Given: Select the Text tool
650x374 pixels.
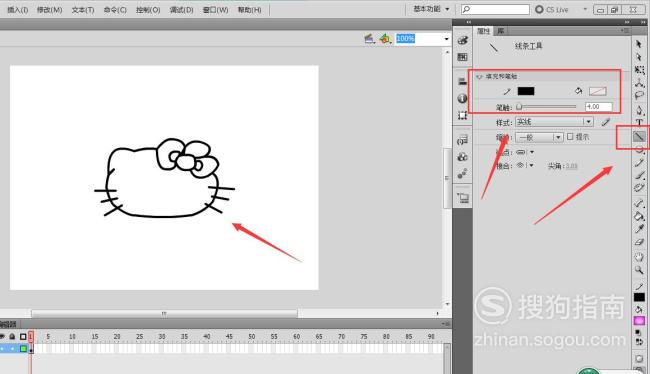Looking at the screenshot, I should [639, 122].
